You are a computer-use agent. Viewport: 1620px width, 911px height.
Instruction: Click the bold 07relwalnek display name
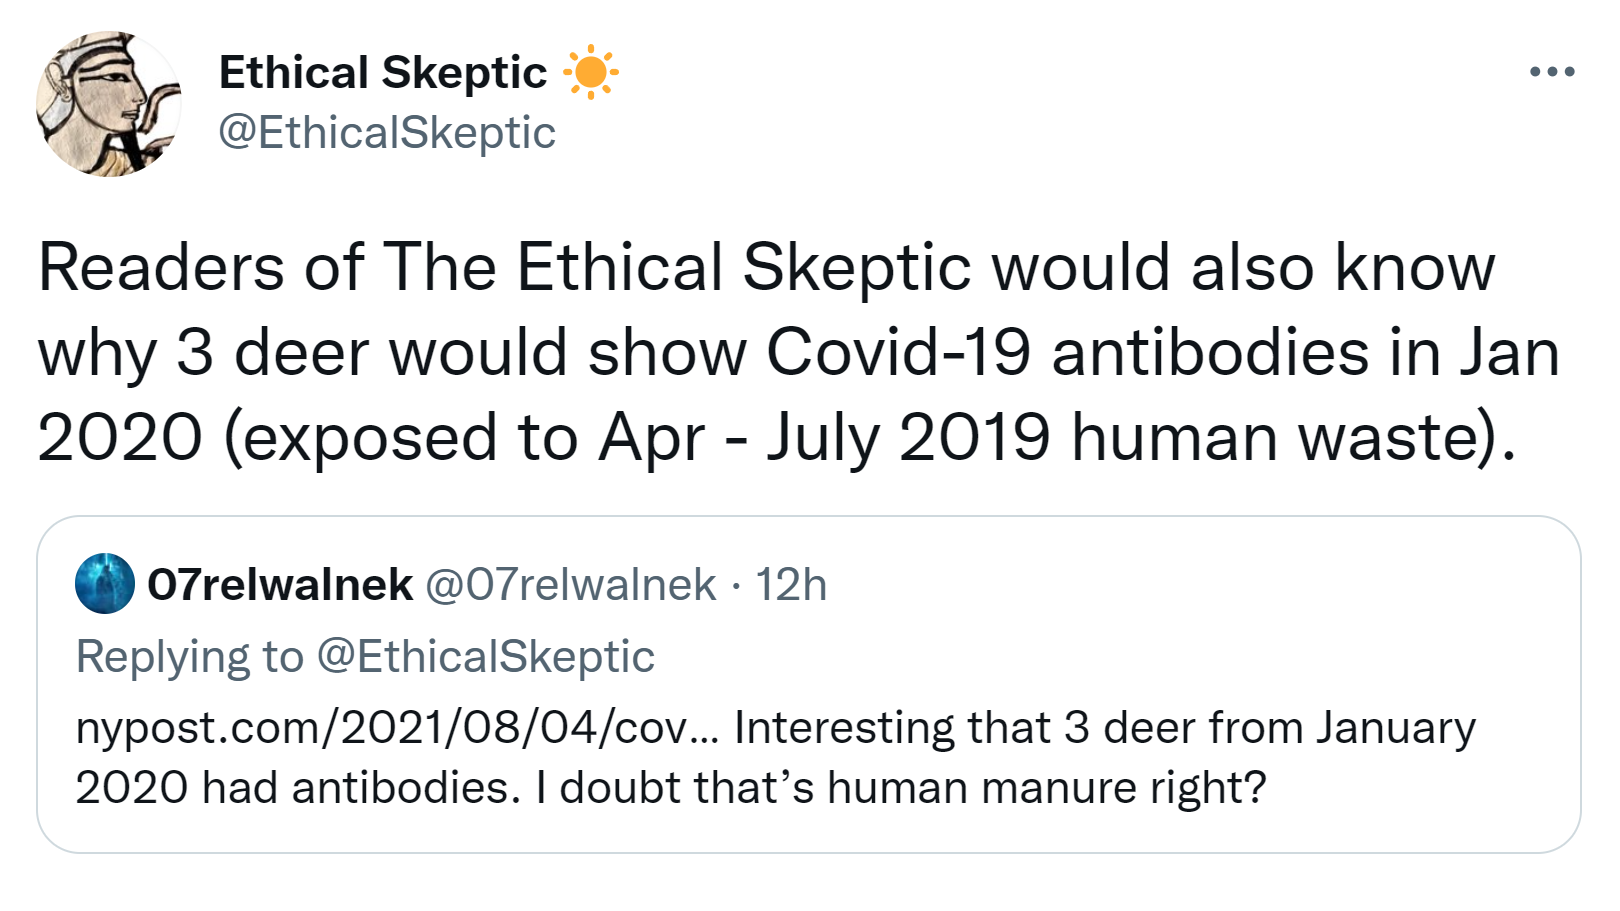coord(280,585)
